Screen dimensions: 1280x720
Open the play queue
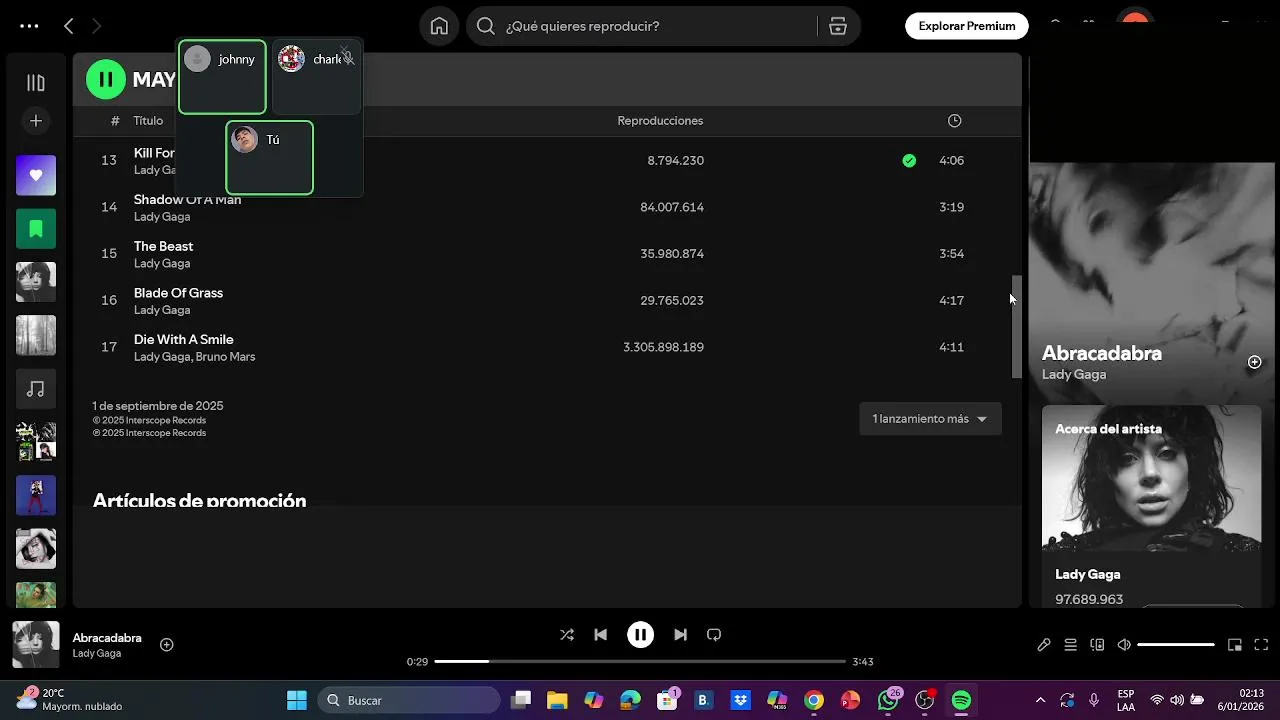pos(1070,645)
